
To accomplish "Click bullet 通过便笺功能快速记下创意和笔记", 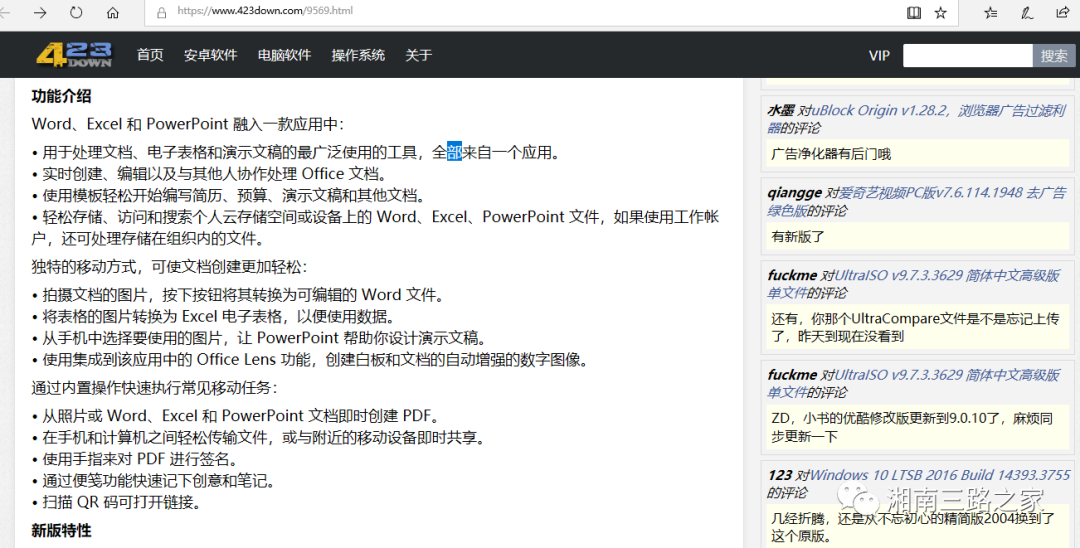I will click(154, 481).
